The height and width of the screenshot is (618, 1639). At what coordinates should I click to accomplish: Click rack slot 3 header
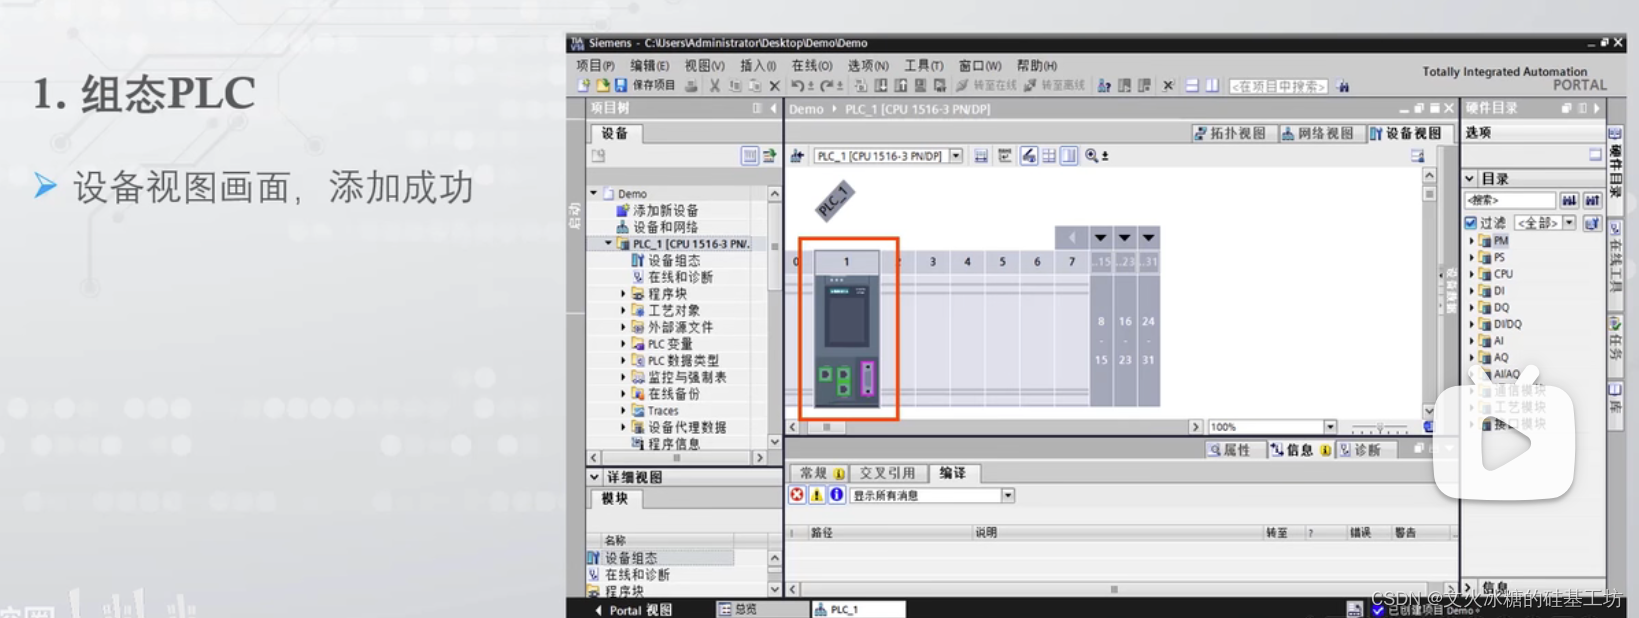933,262
